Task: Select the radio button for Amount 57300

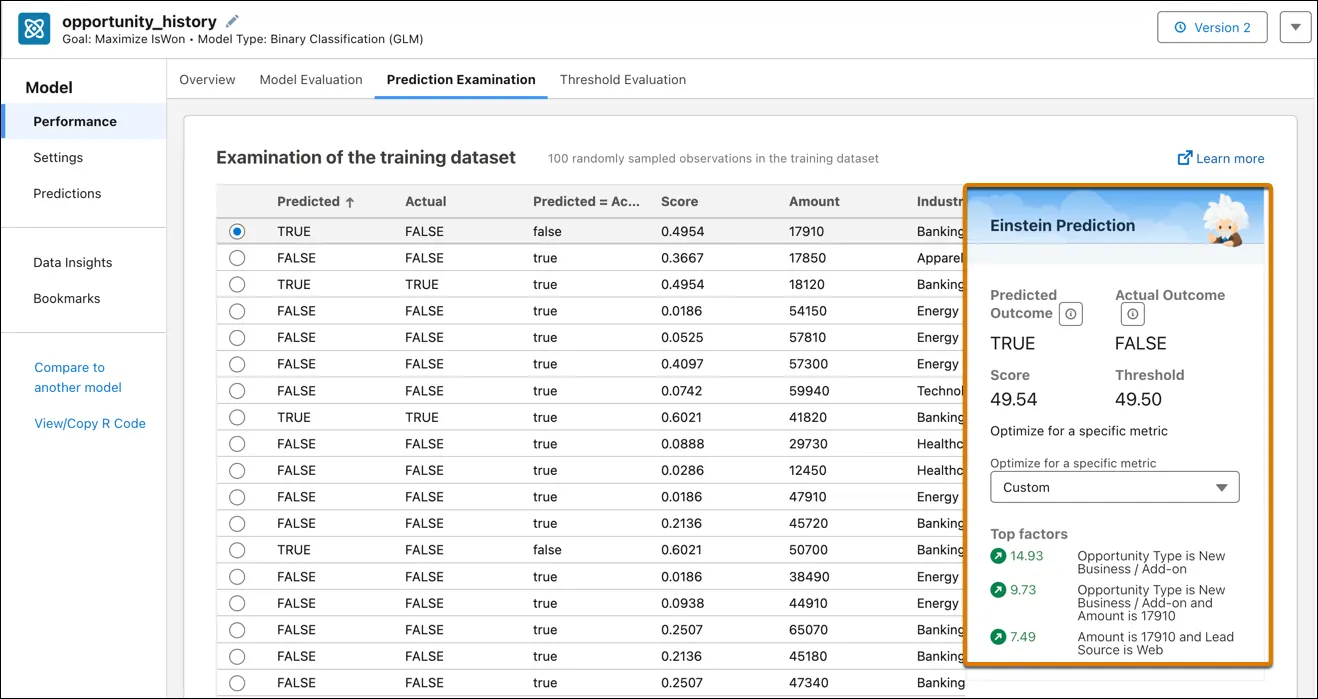Action: (x=237, y=364)
